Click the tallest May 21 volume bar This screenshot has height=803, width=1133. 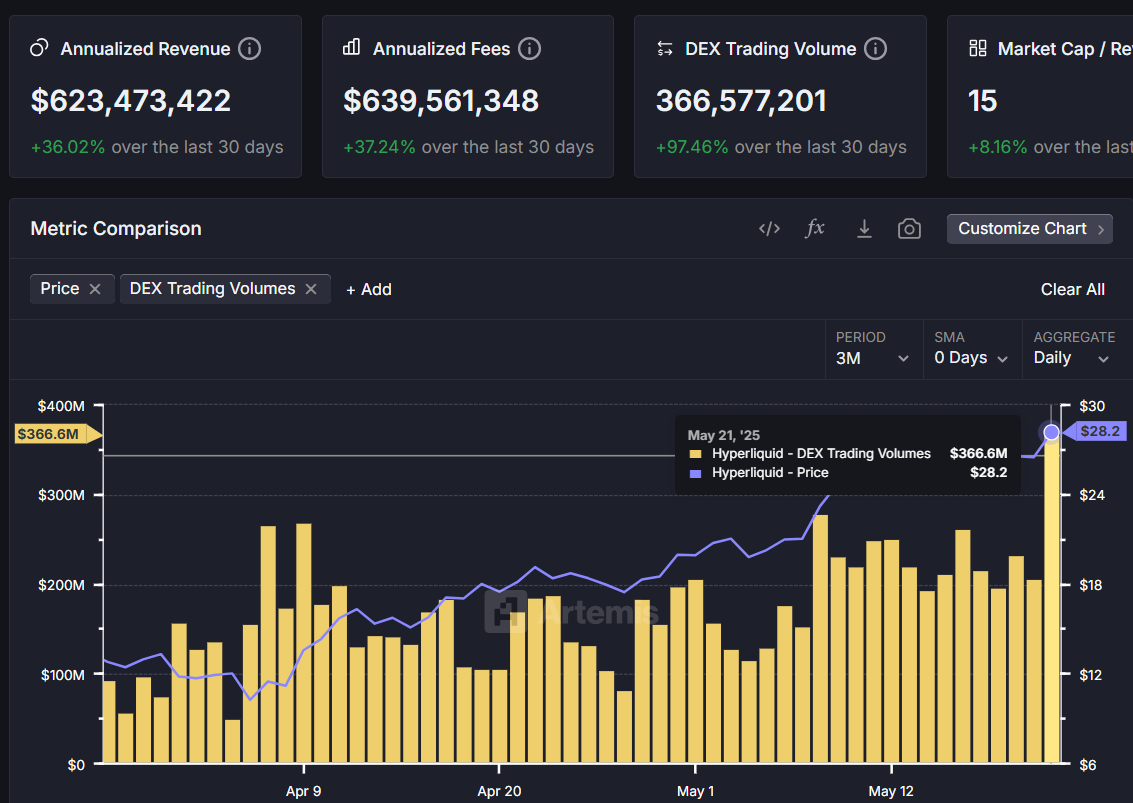1052,600
